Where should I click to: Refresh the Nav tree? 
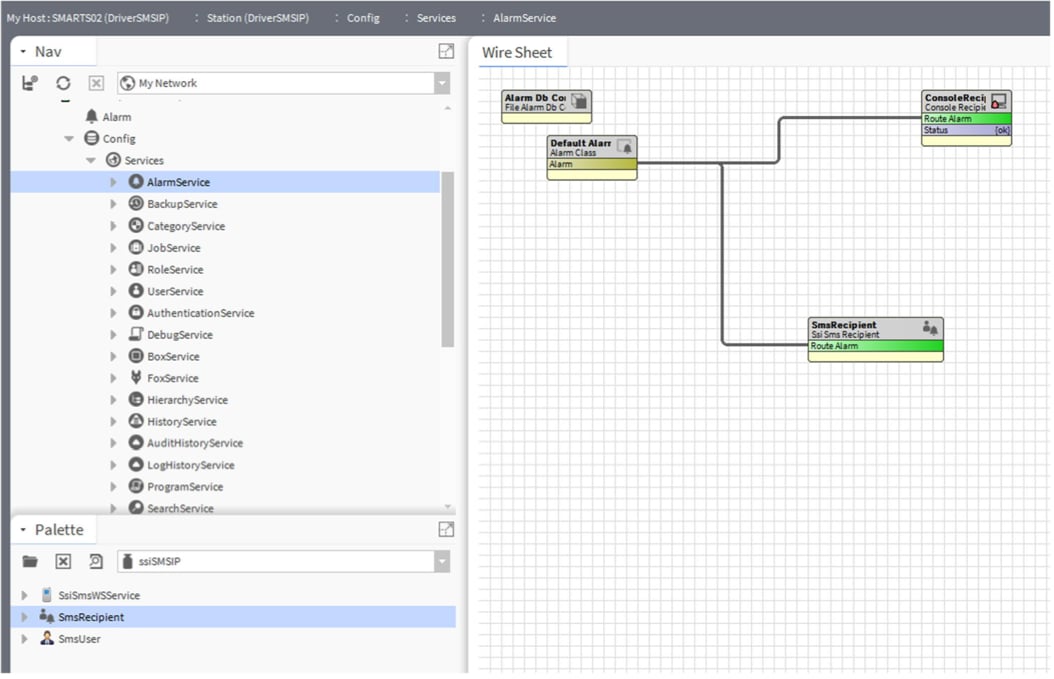(x=63, y=83)
